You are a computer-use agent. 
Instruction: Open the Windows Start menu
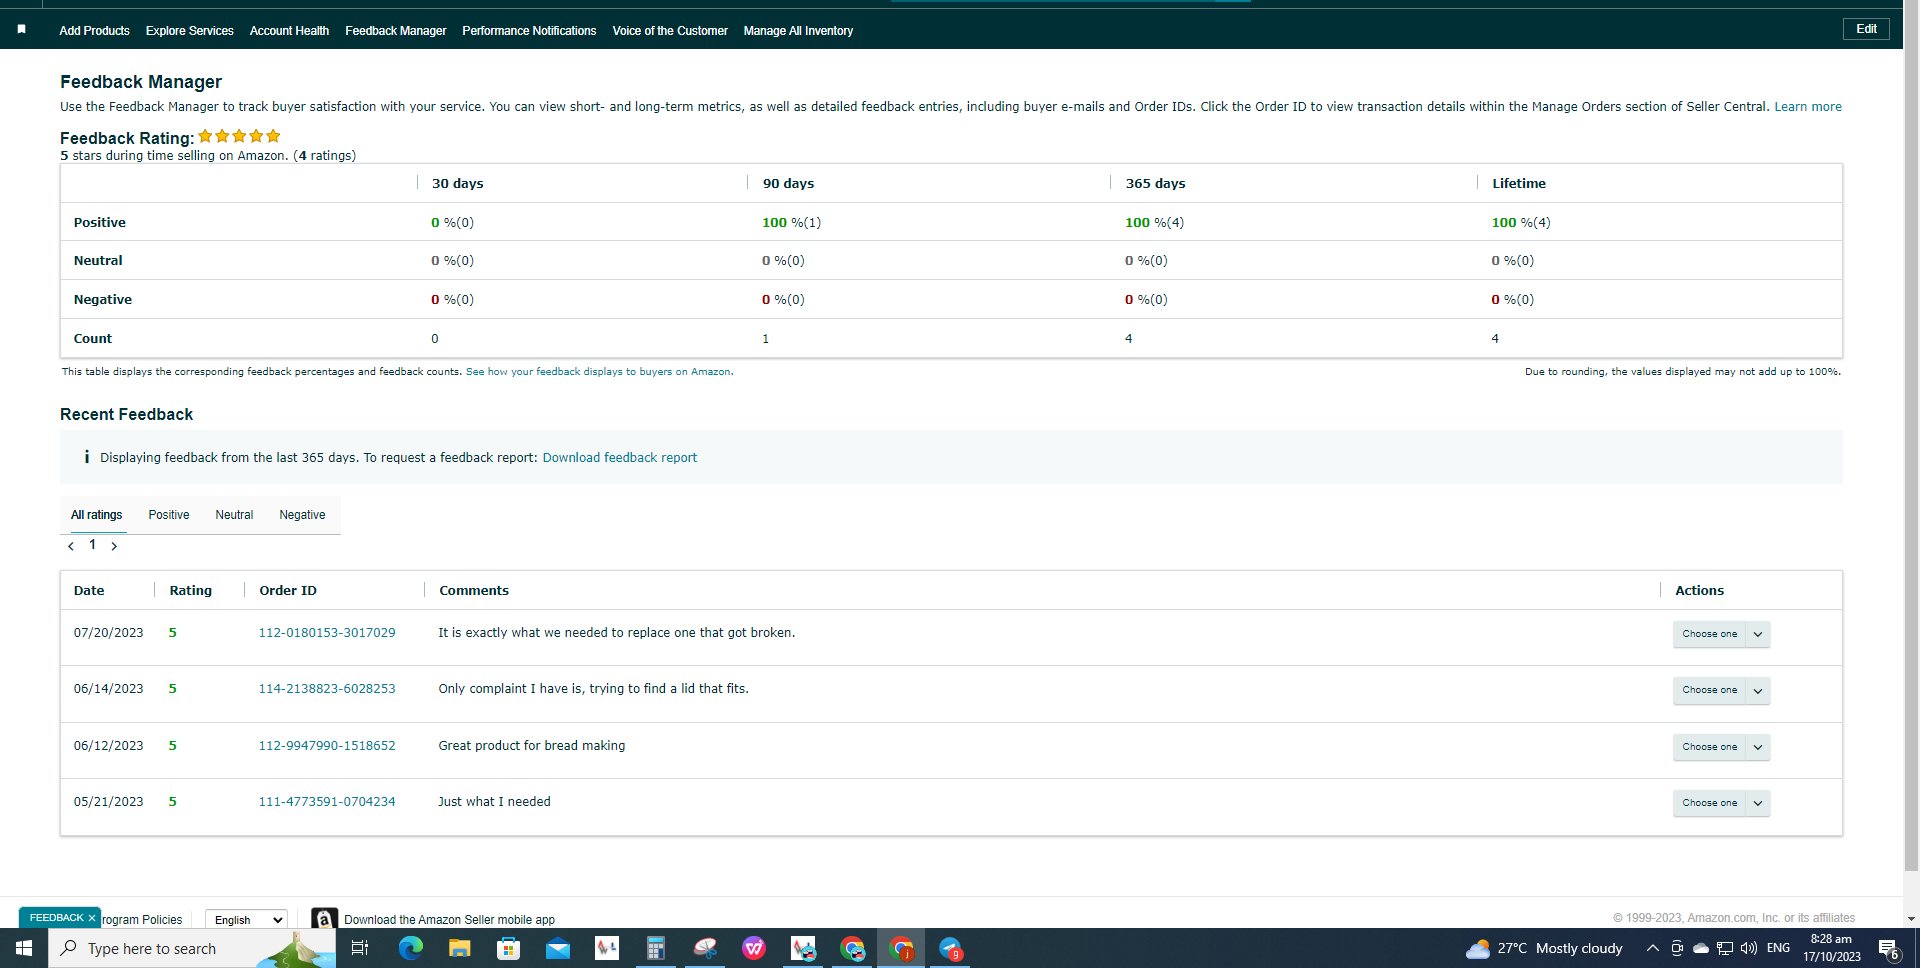24,948
